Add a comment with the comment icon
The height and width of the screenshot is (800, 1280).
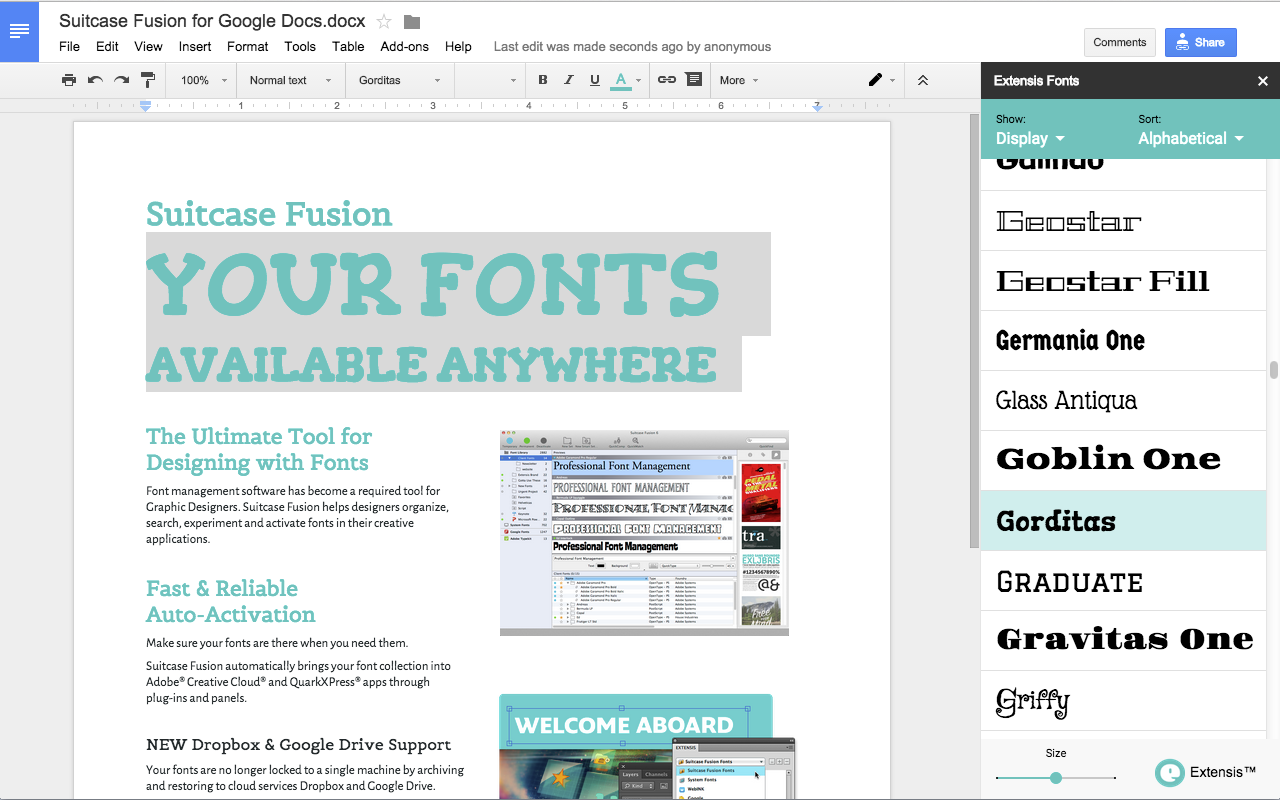(693, 80)
